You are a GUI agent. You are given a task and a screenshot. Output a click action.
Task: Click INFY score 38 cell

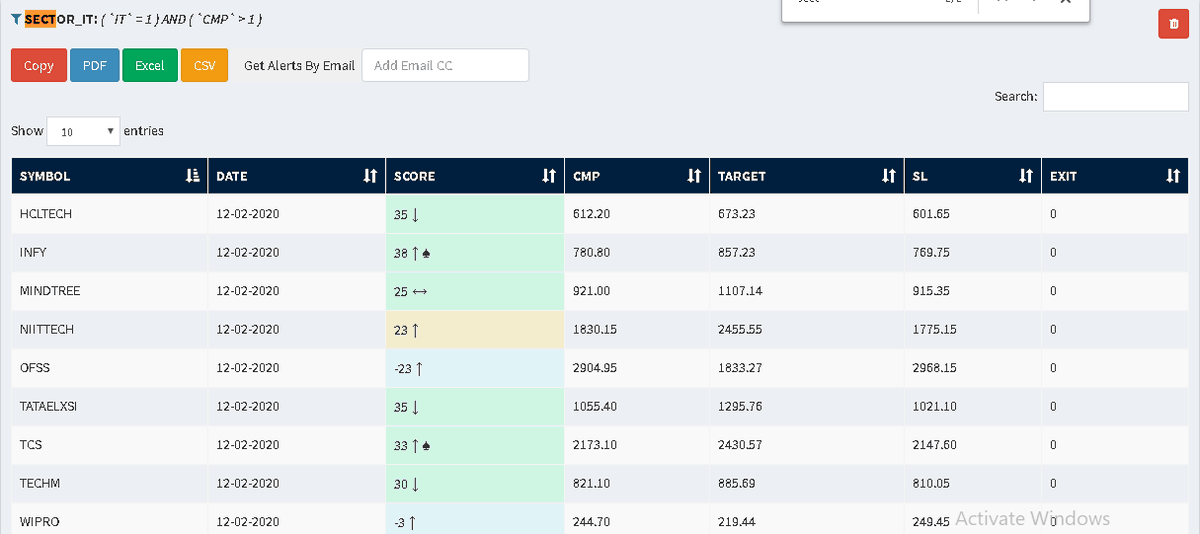(x=475, y=253)
